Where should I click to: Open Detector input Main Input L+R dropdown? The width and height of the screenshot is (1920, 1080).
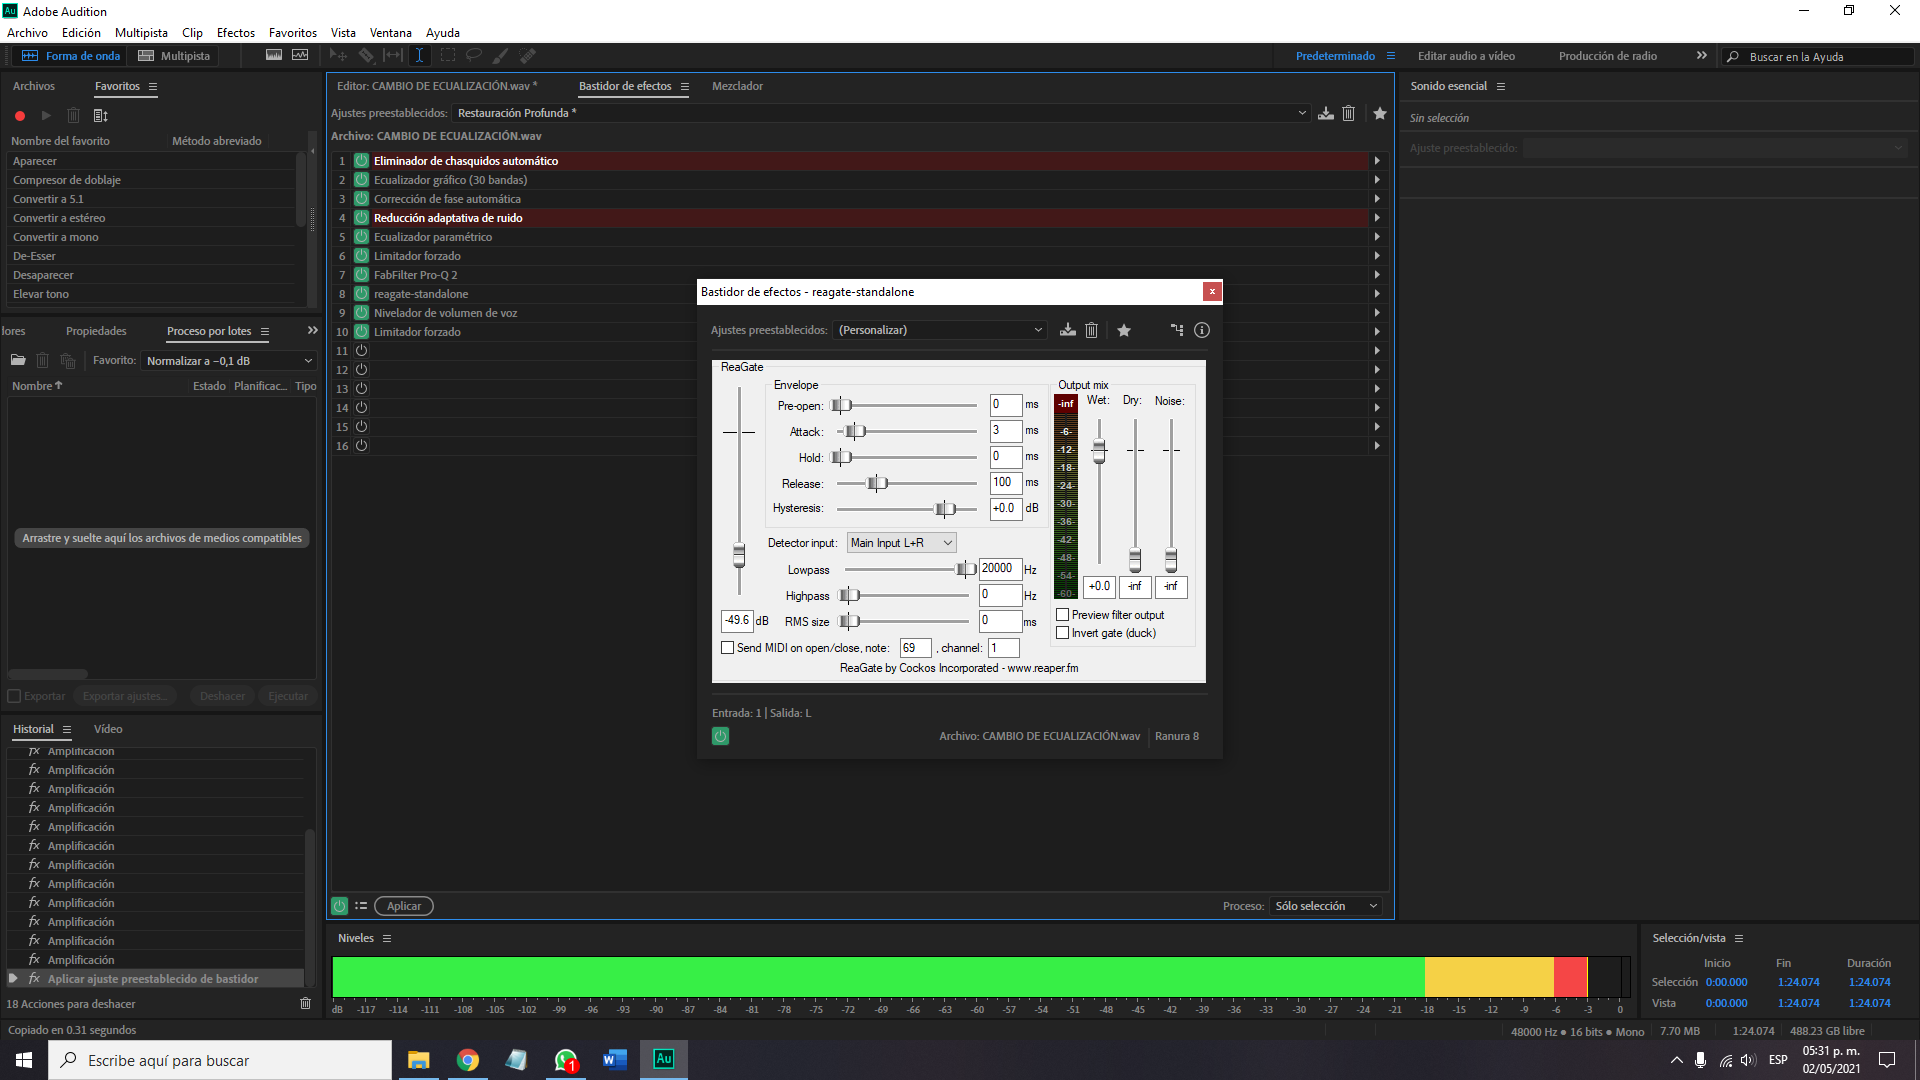click(x=901, y=543)
